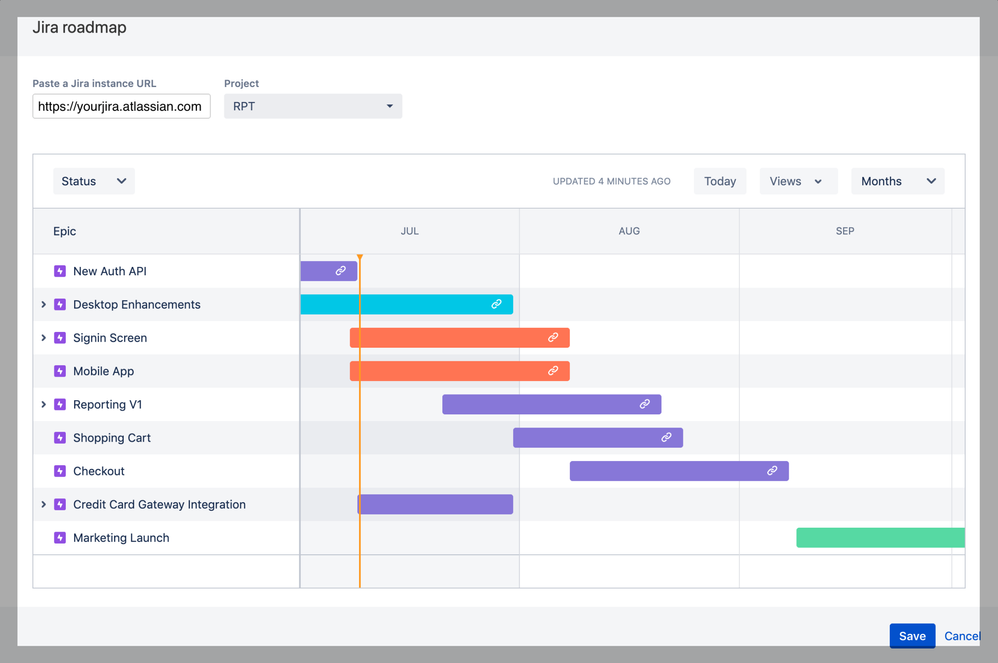Click the Marketing Launch epic name
Viewport: 998px width, 663px height.
(x=122, y=538)
